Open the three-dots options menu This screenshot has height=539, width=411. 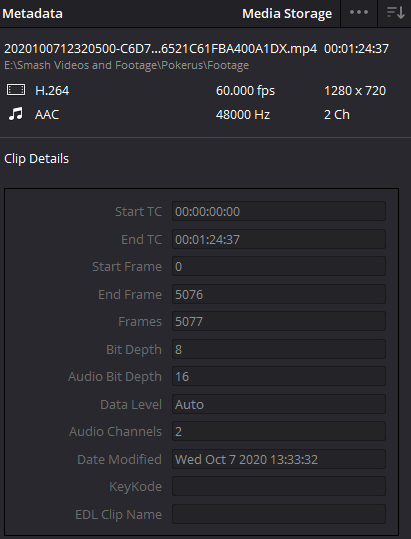[x=359, y=12]
